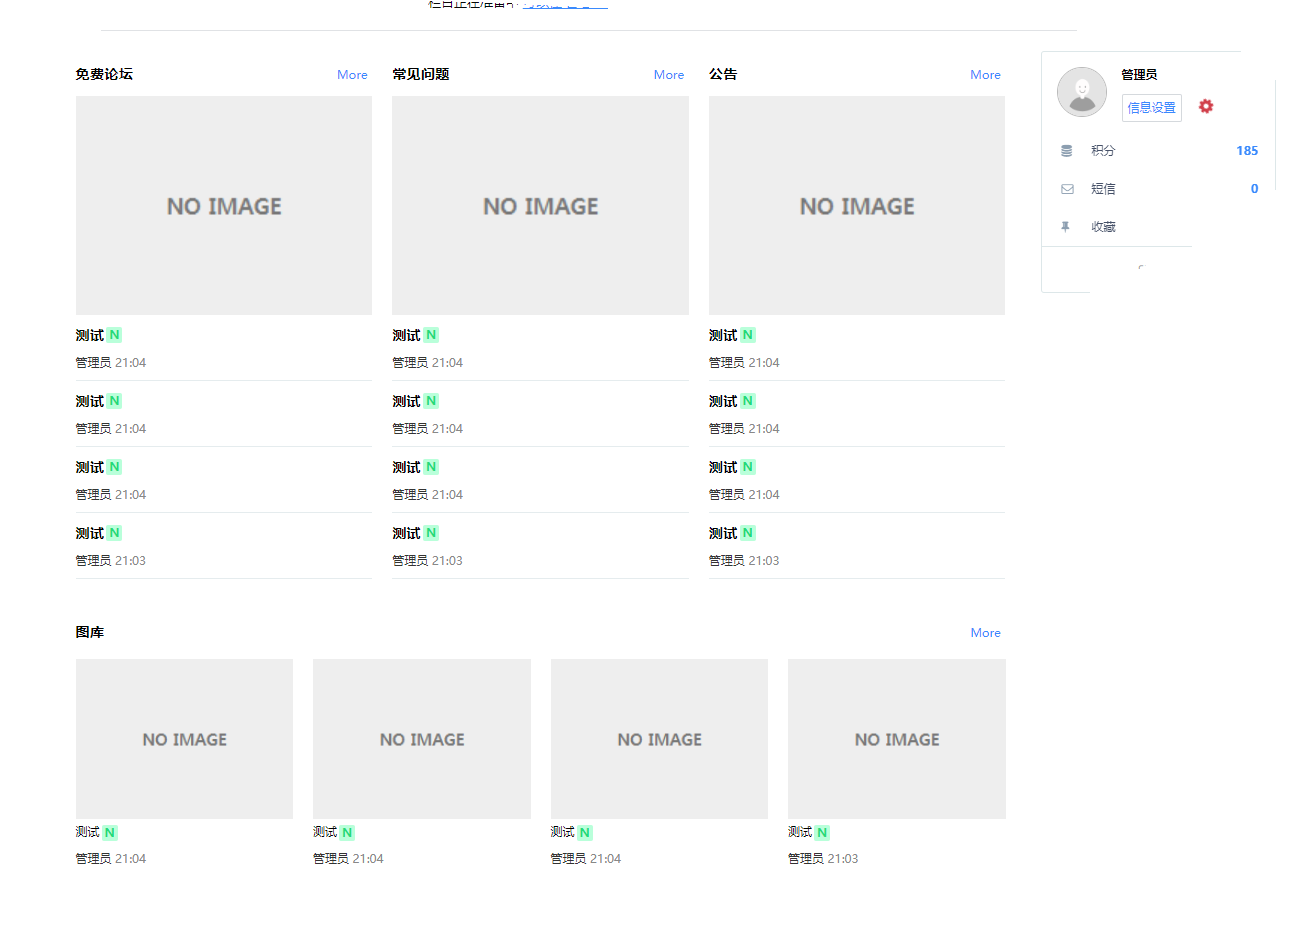Viewport: 1291px width, 933px height.
Task: Open the 信息设置 settings button
Action: pos(1151,108)
